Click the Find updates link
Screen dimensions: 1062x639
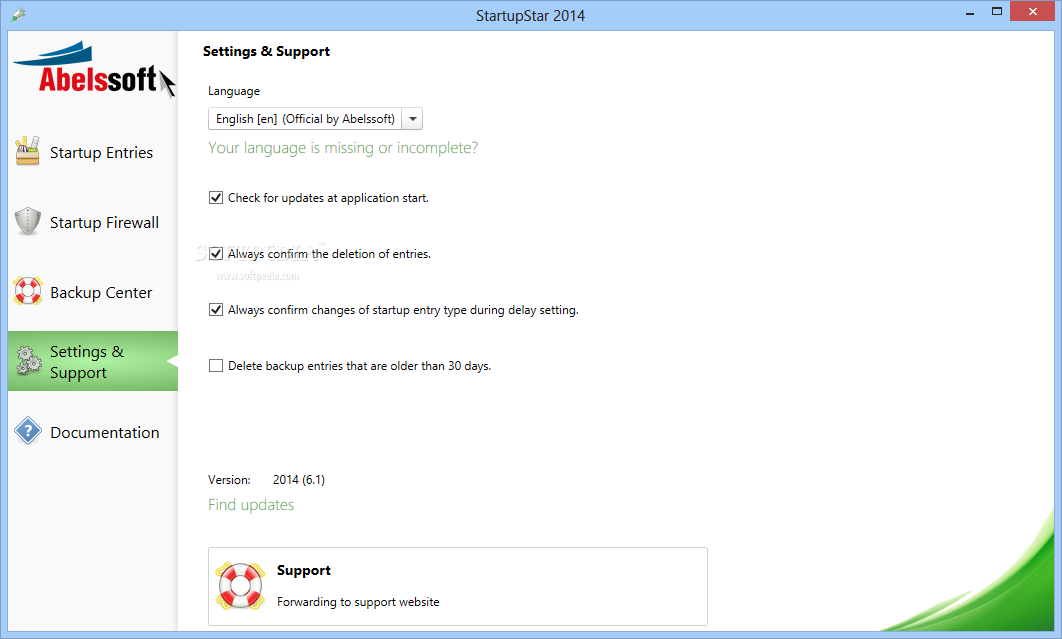(251, 505)
